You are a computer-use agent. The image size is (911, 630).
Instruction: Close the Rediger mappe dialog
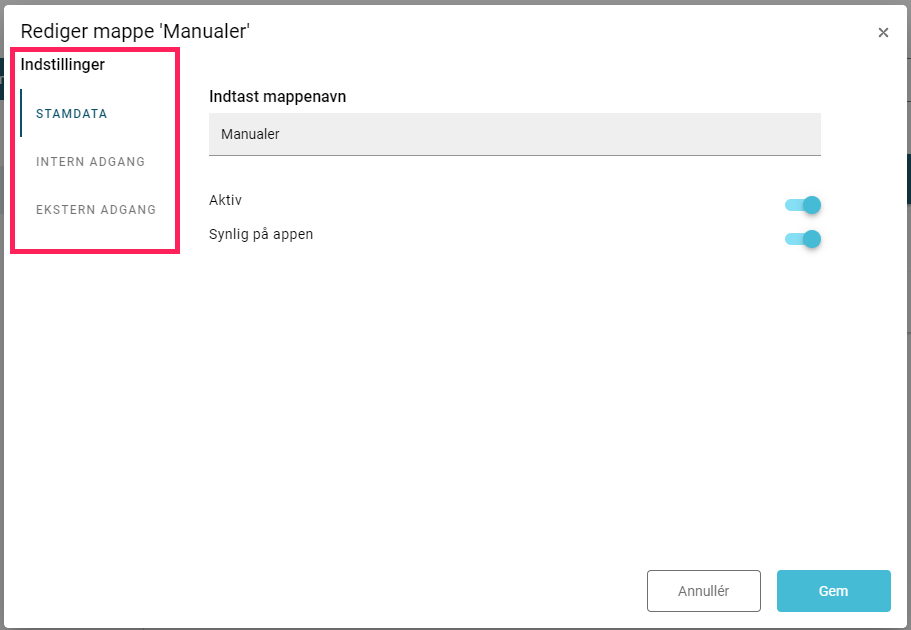pyautogui.click(x=883, y=33)
